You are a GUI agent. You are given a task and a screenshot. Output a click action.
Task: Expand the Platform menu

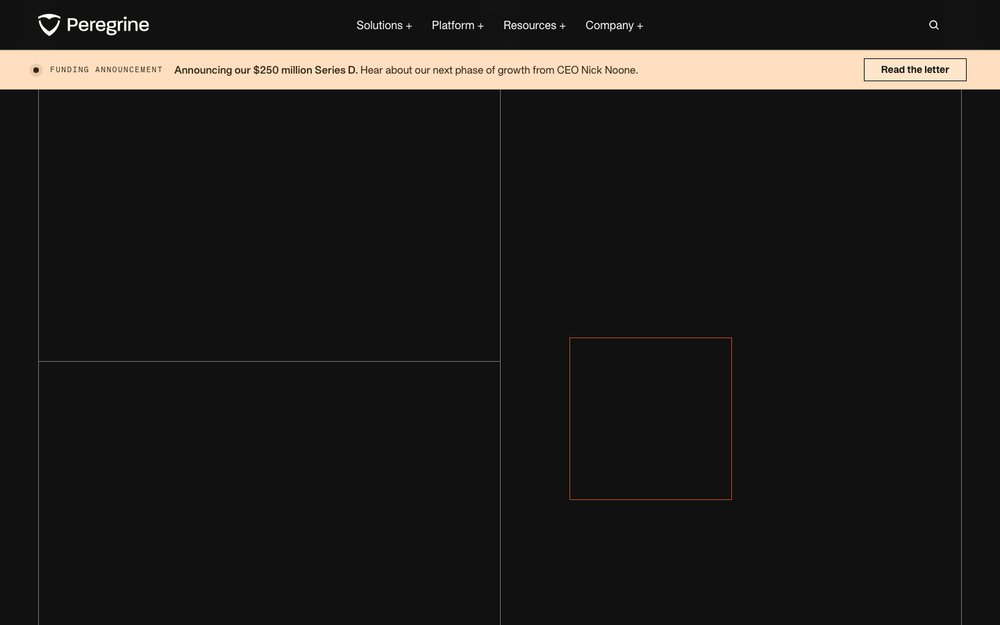coord(457,26)
